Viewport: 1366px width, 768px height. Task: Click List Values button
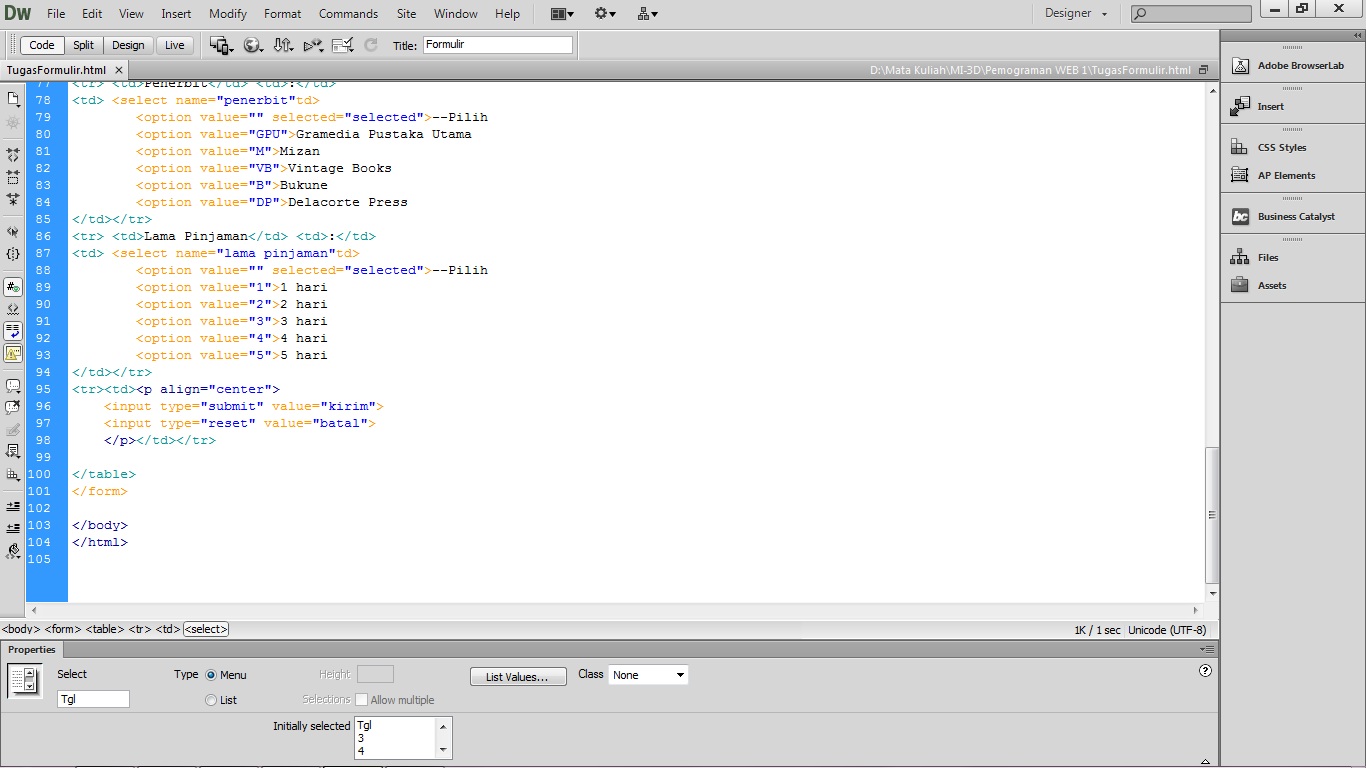[518, 677]
